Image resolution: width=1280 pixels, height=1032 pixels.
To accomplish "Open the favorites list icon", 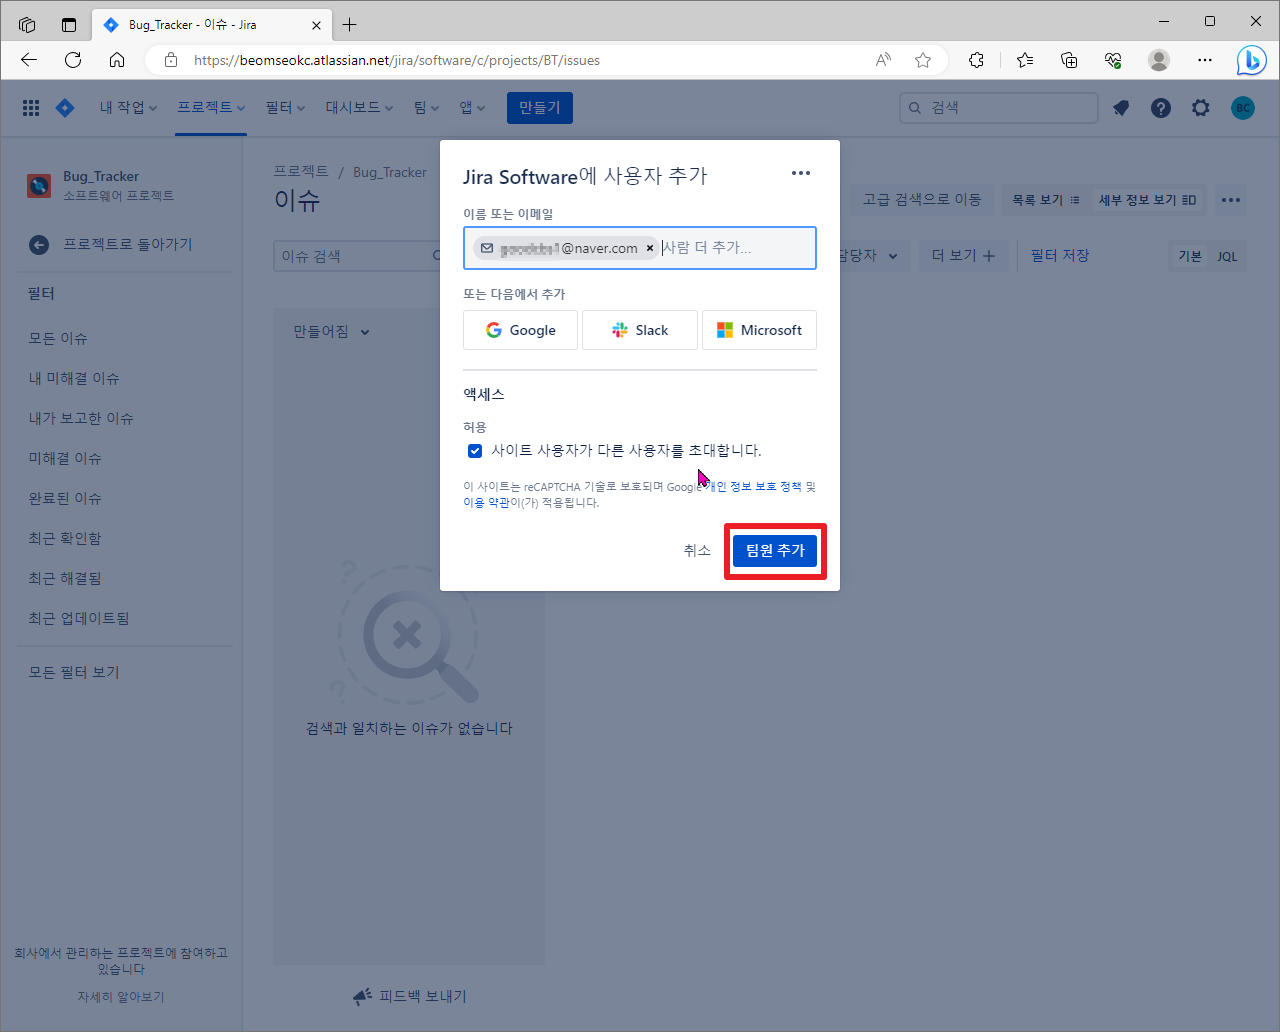I will click(1025, 60).
